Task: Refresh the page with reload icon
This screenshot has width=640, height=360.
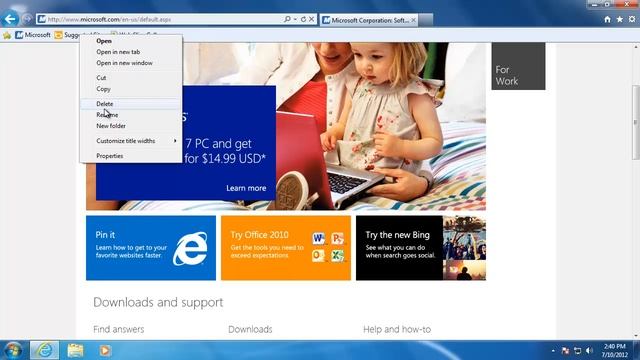Action: [303, 19]
